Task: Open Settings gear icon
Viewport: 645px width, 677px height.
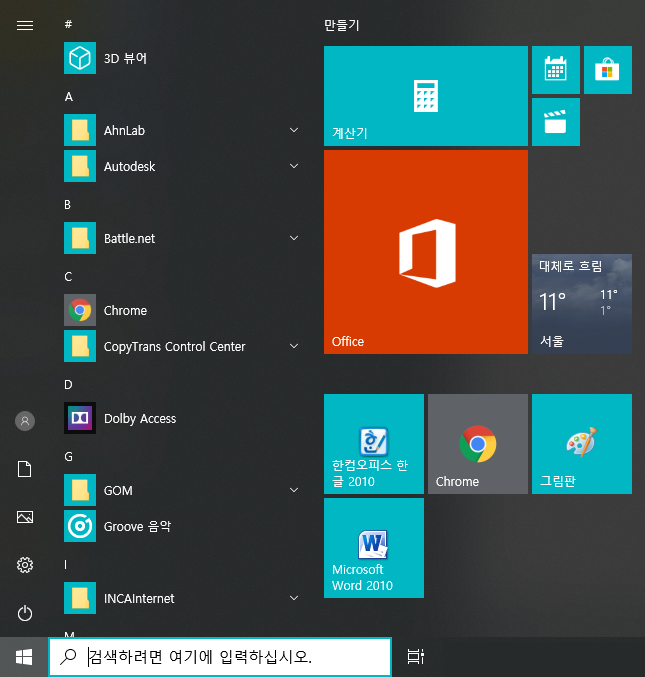Action: [25, 565]
